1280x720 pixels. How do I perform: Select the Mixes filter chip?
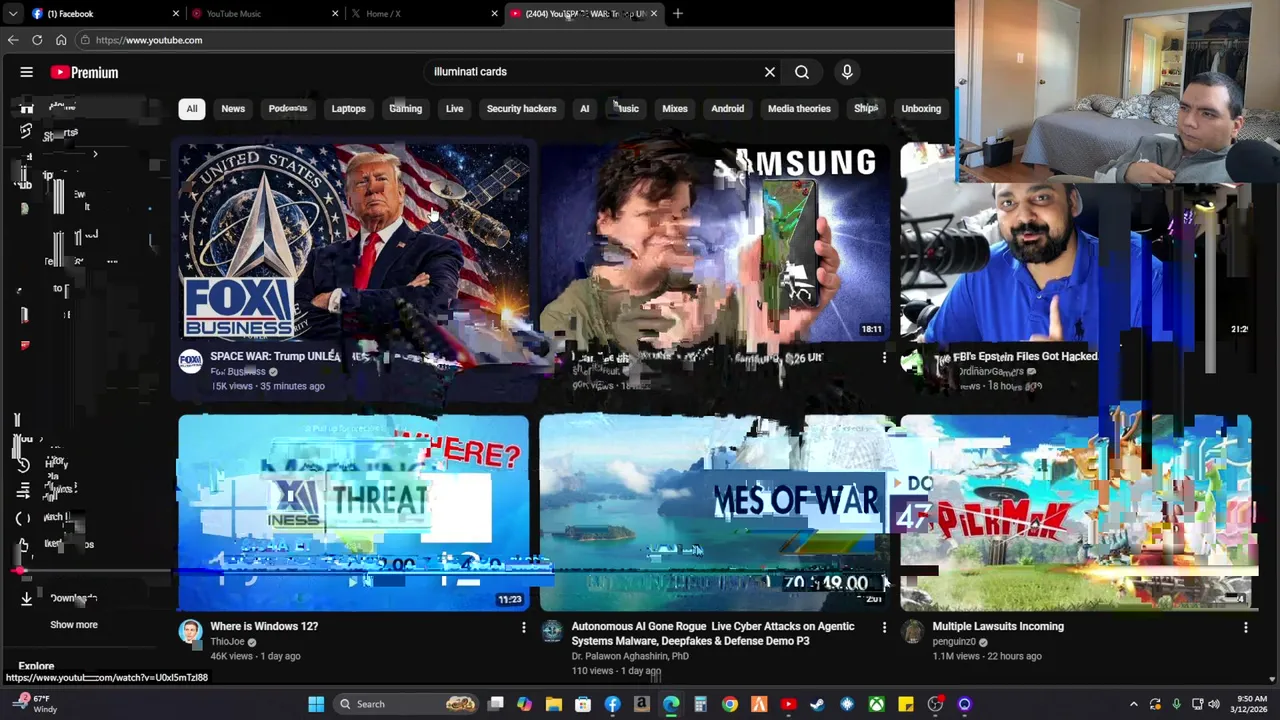675,108
